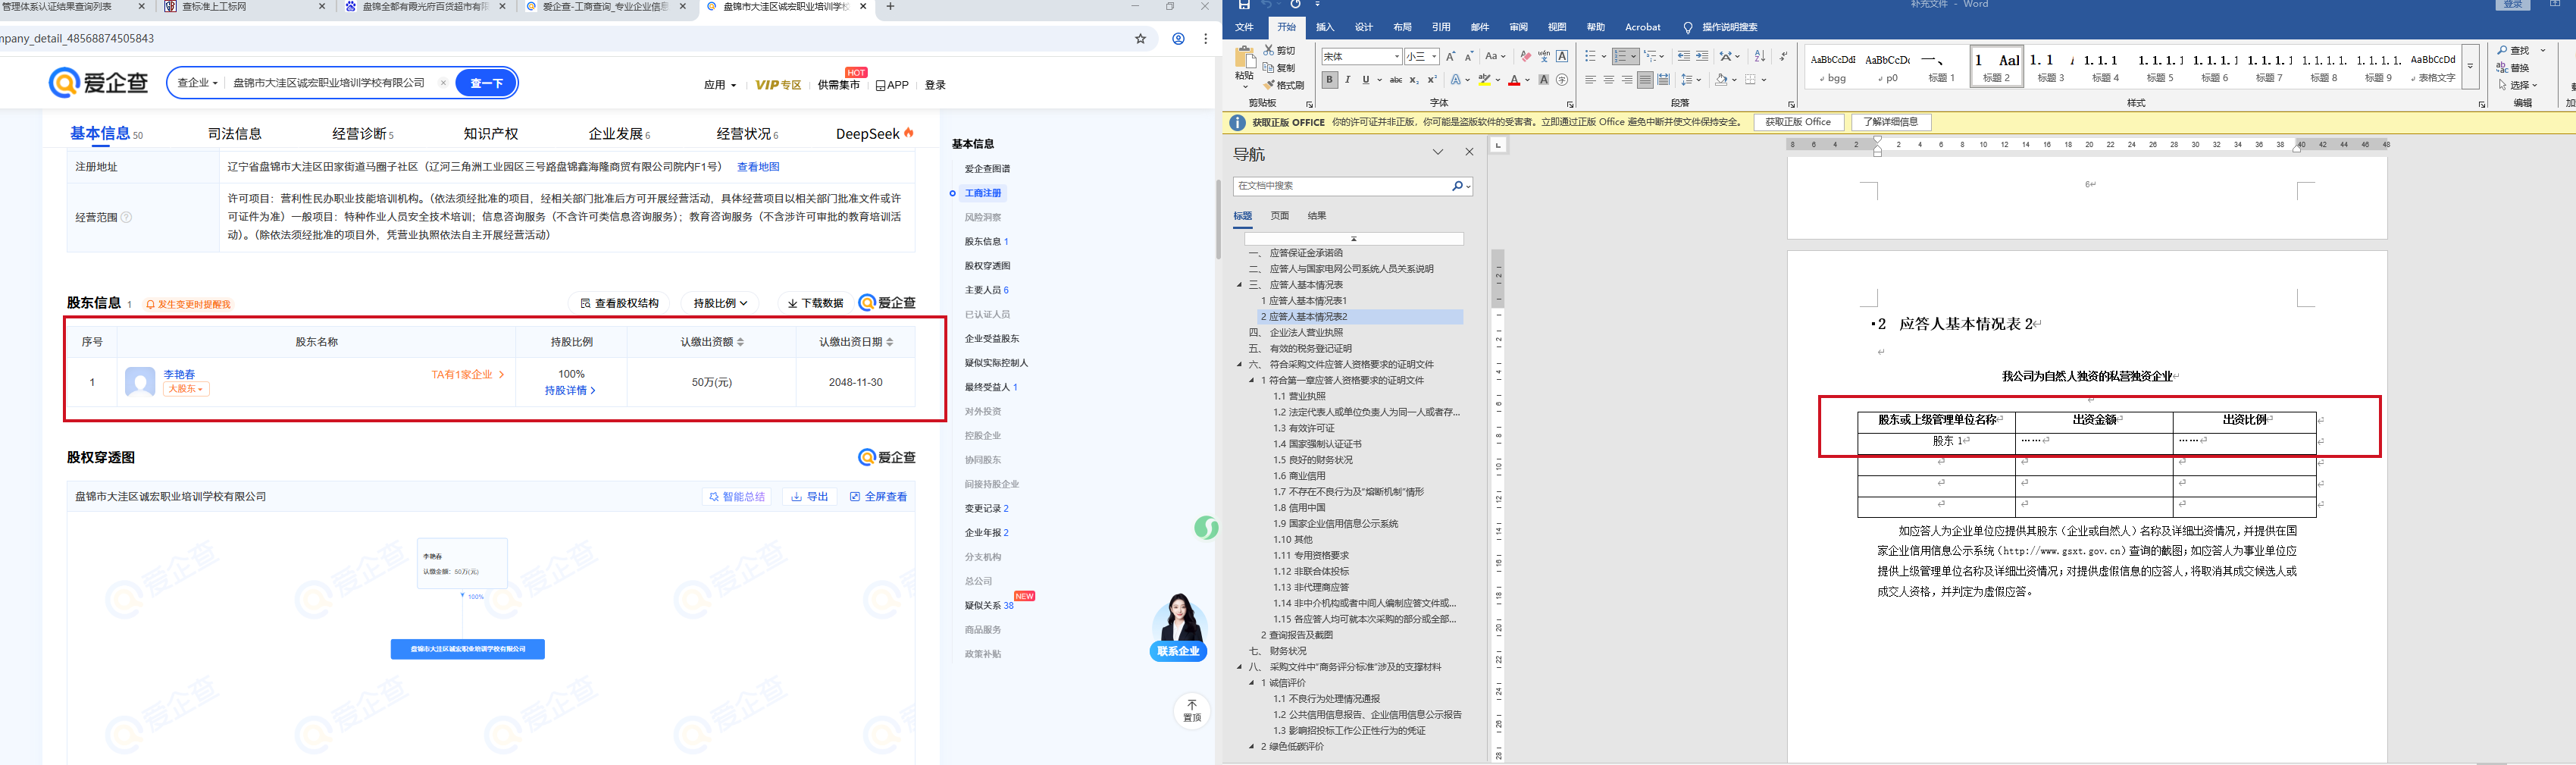Click the red font color button

[1514, 80]
